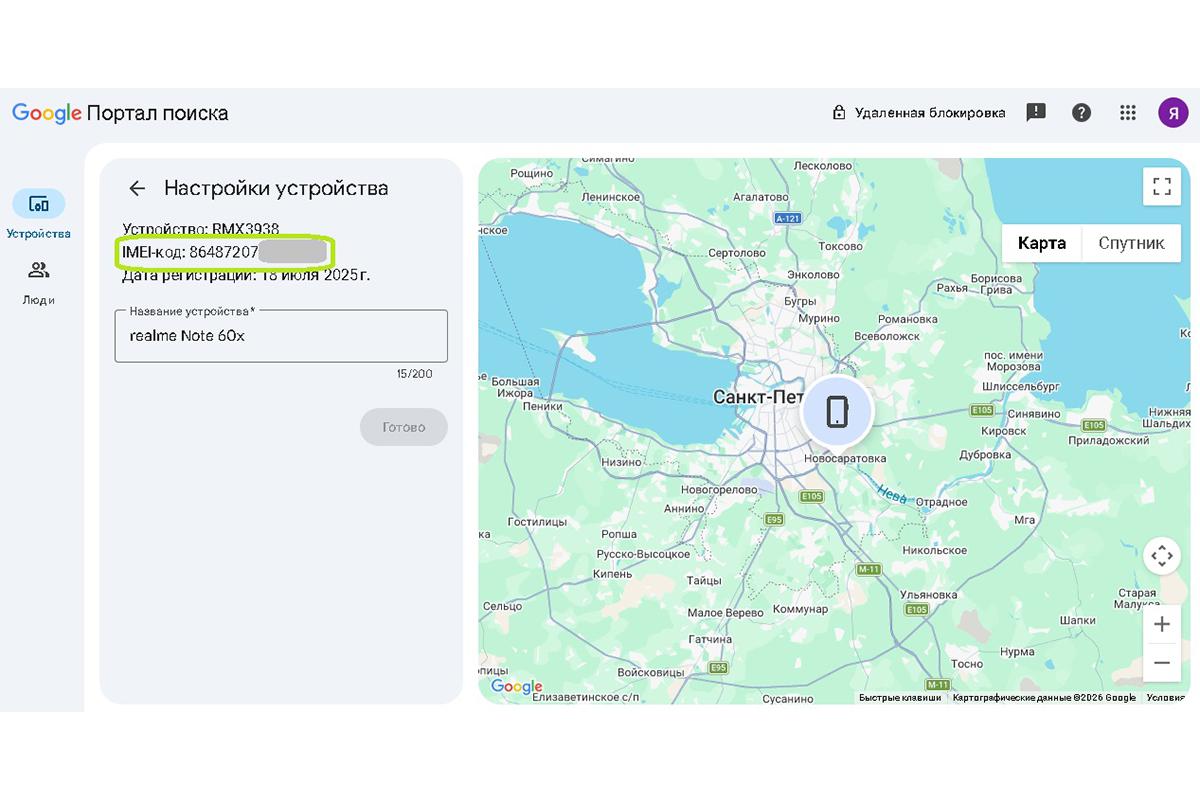Switch map to Карта view
The height and width of the screenshot is (800, 1200).
(1041, 243)
